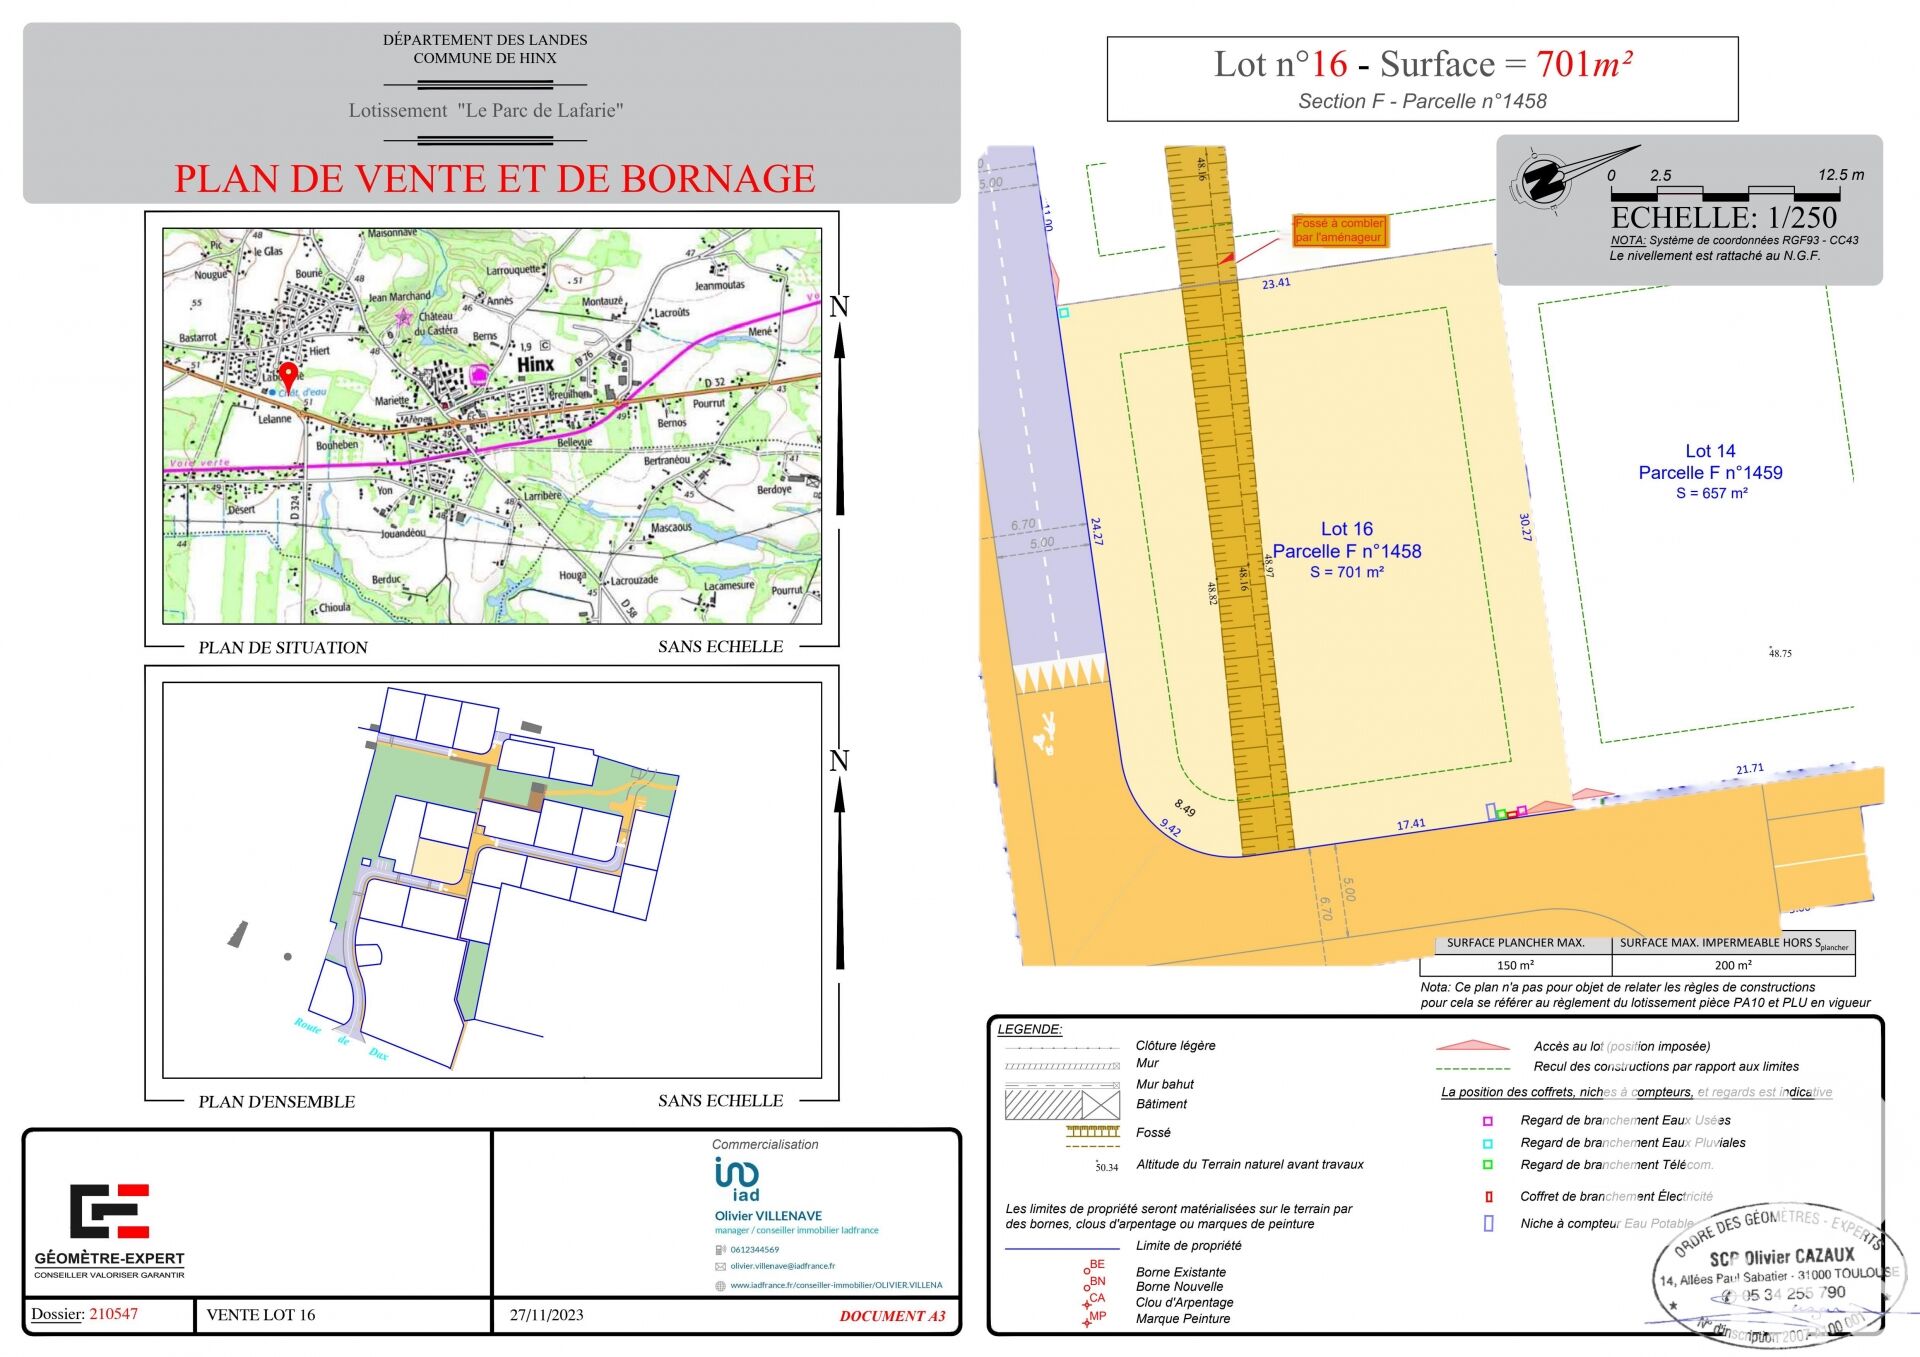This screenshot has width=1920, height=1357.
Task: Select the Lot 16 Parcelle F n°1458 label
Action: 1346,550
